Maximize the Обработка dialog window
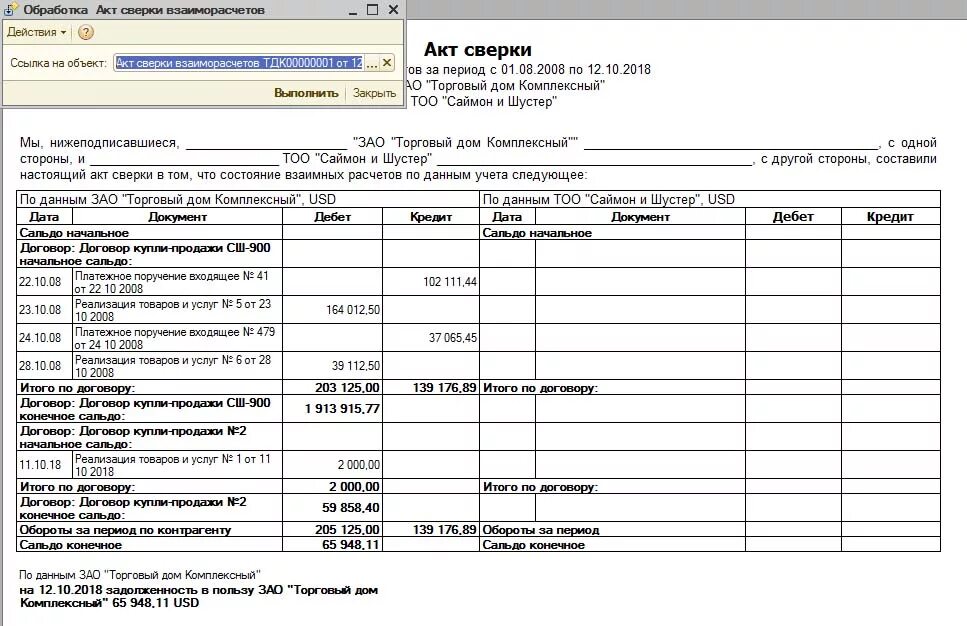This screenshot has width=967, height=626. click(x=372, y=10)
